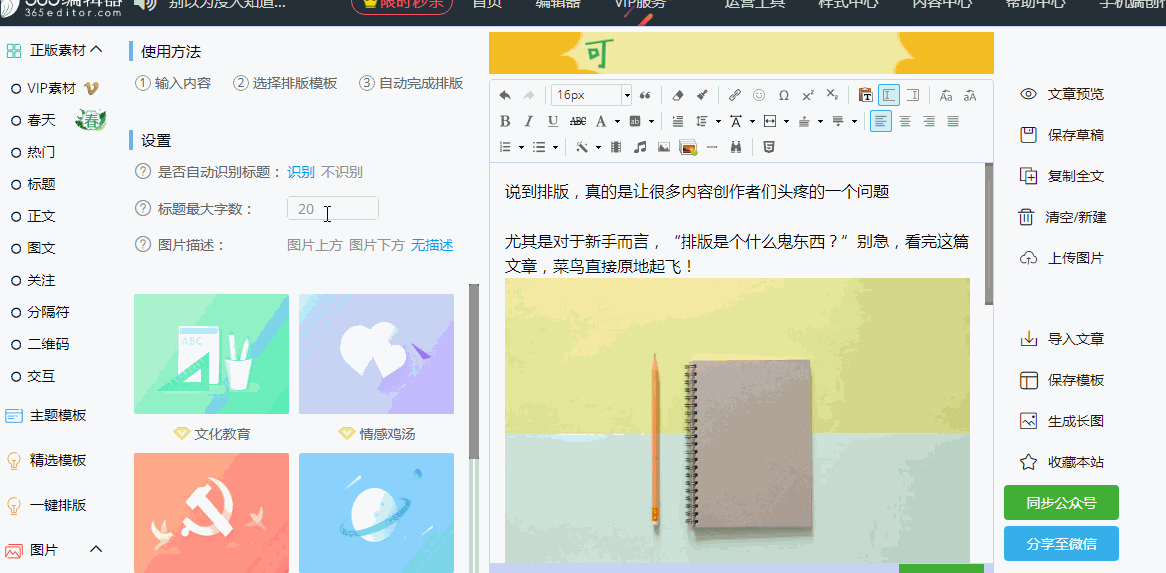This screenshot has height=573, width=1166.
Task: Open the background color dropdown arrow
Action: coord(651,121)
